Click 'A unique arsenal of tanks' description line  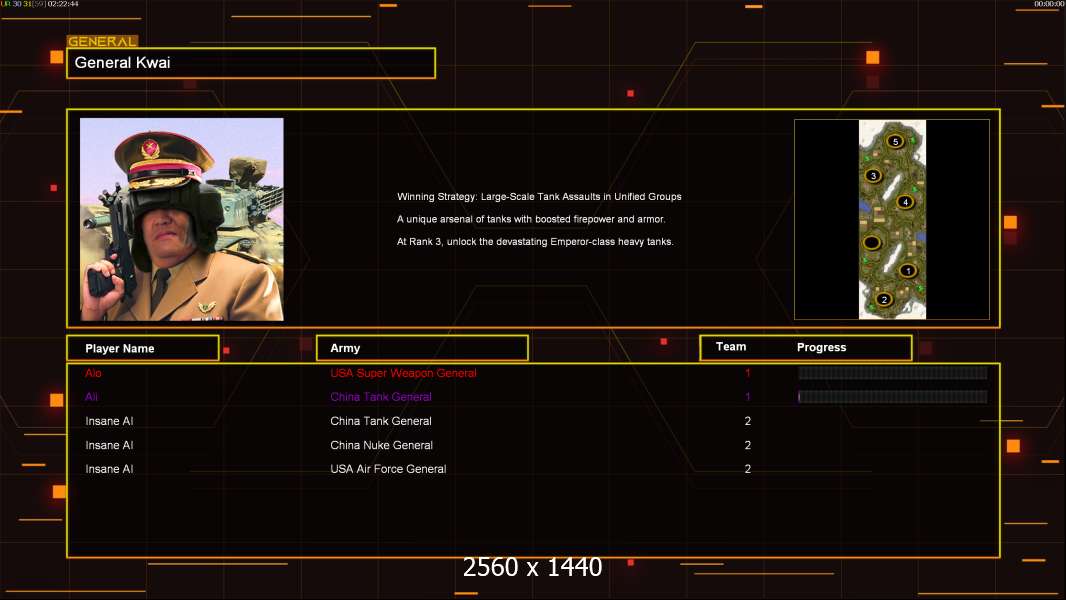click(531, 219)
